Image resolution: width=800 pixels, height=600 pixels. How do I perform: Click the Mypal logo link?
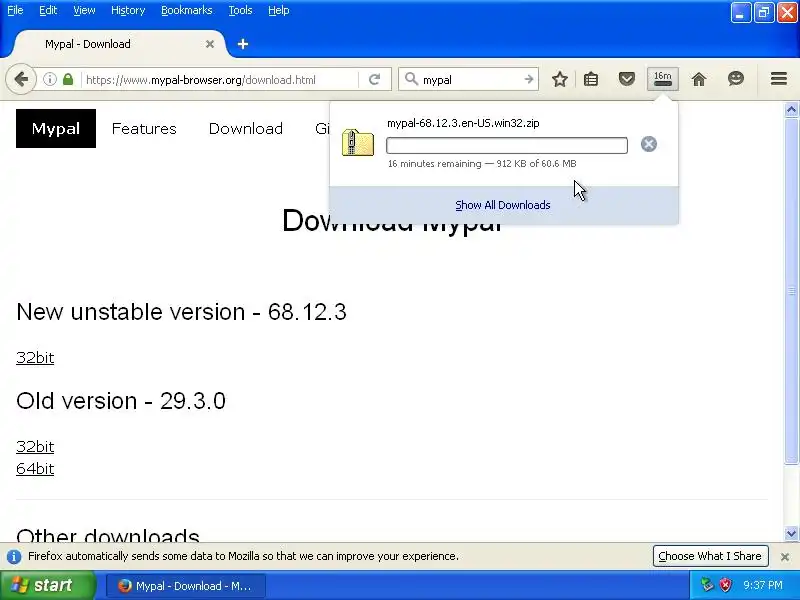tap(56, 129)
